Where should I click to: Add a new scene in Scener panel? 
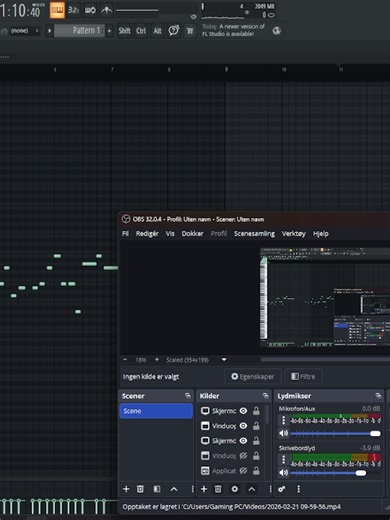point(126,489)
